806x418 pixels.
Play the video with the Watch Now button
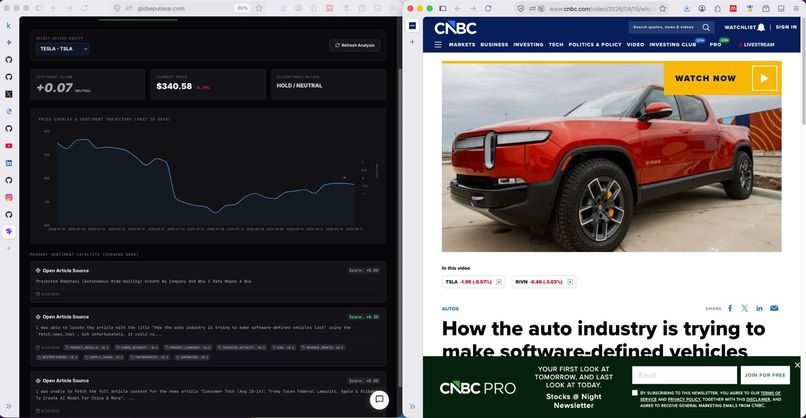pyautogui.click(x=722, y=79)
